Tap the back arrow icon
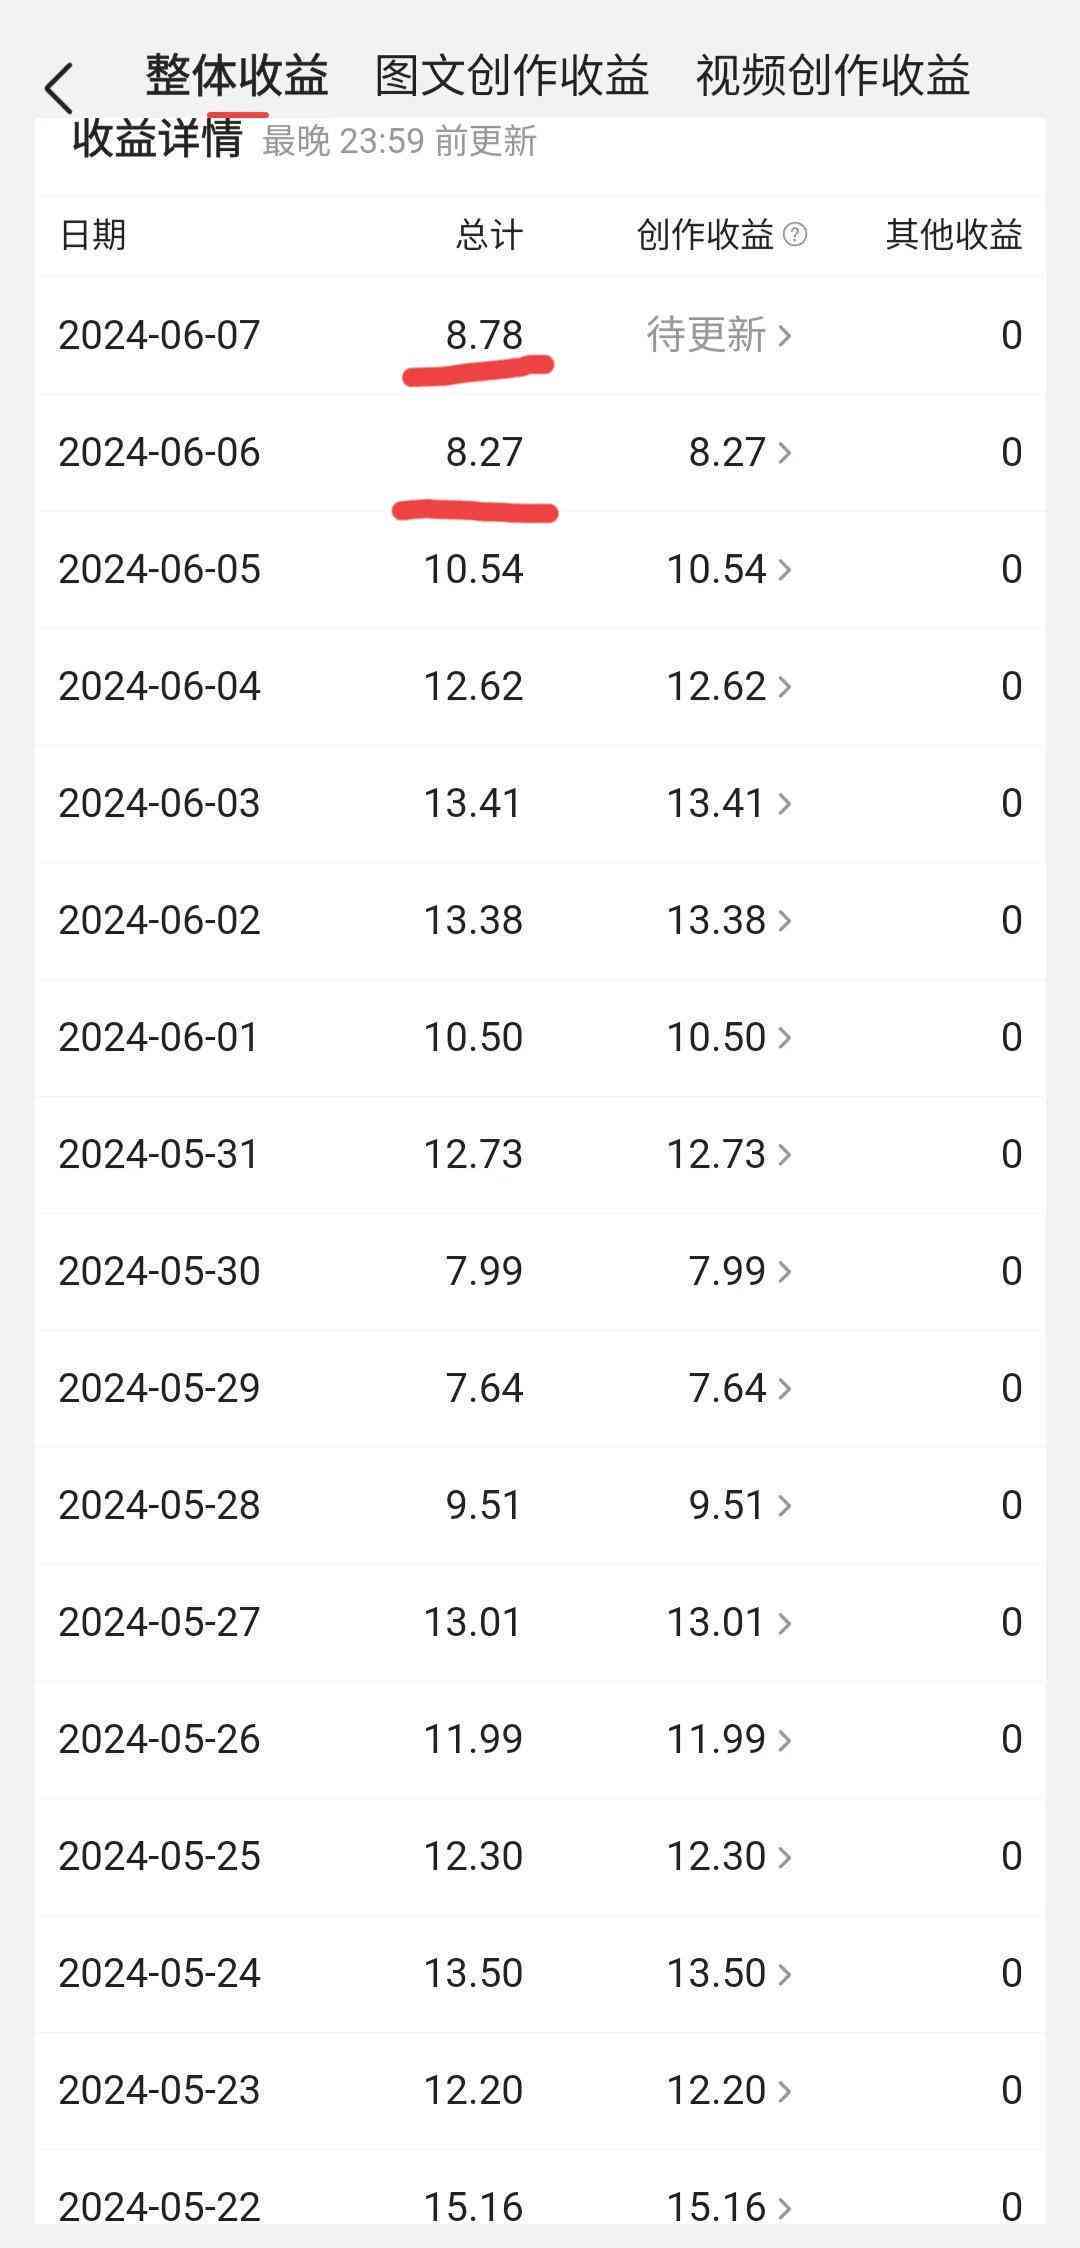This screenshot has width=1080, height=2248. pos(60,88)
